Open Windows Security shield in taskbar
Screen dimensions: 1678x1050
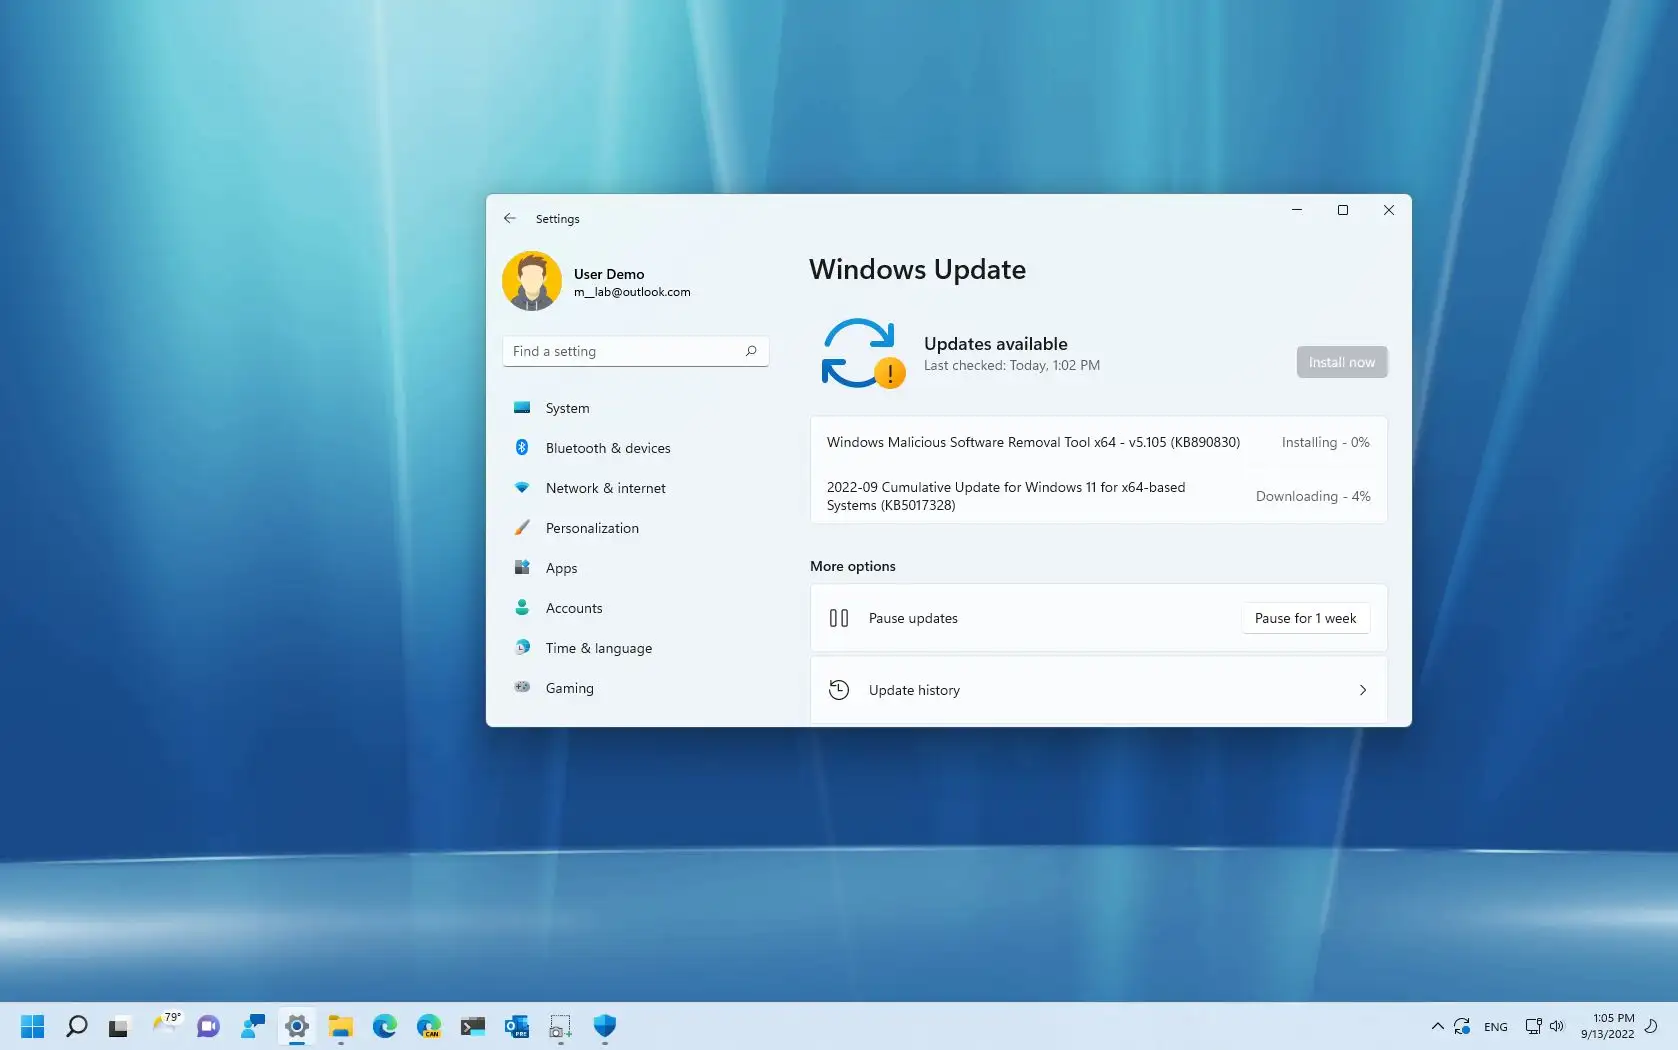coord(605,1026)
